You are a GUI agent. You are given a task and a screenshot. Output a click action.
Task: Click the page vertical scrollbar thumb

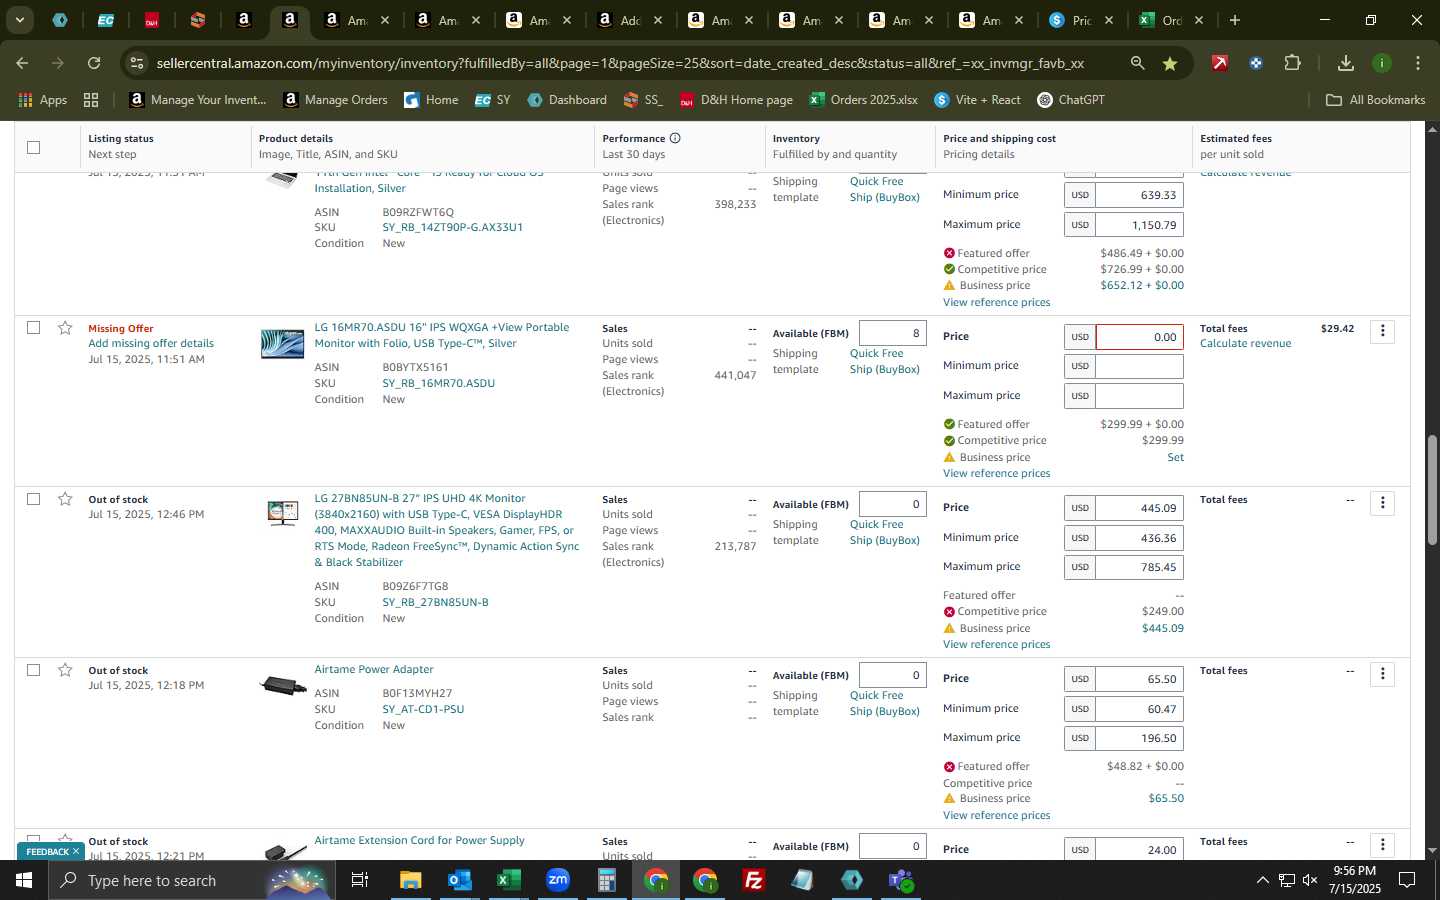pyautogui.click(x=1431, y=490)
